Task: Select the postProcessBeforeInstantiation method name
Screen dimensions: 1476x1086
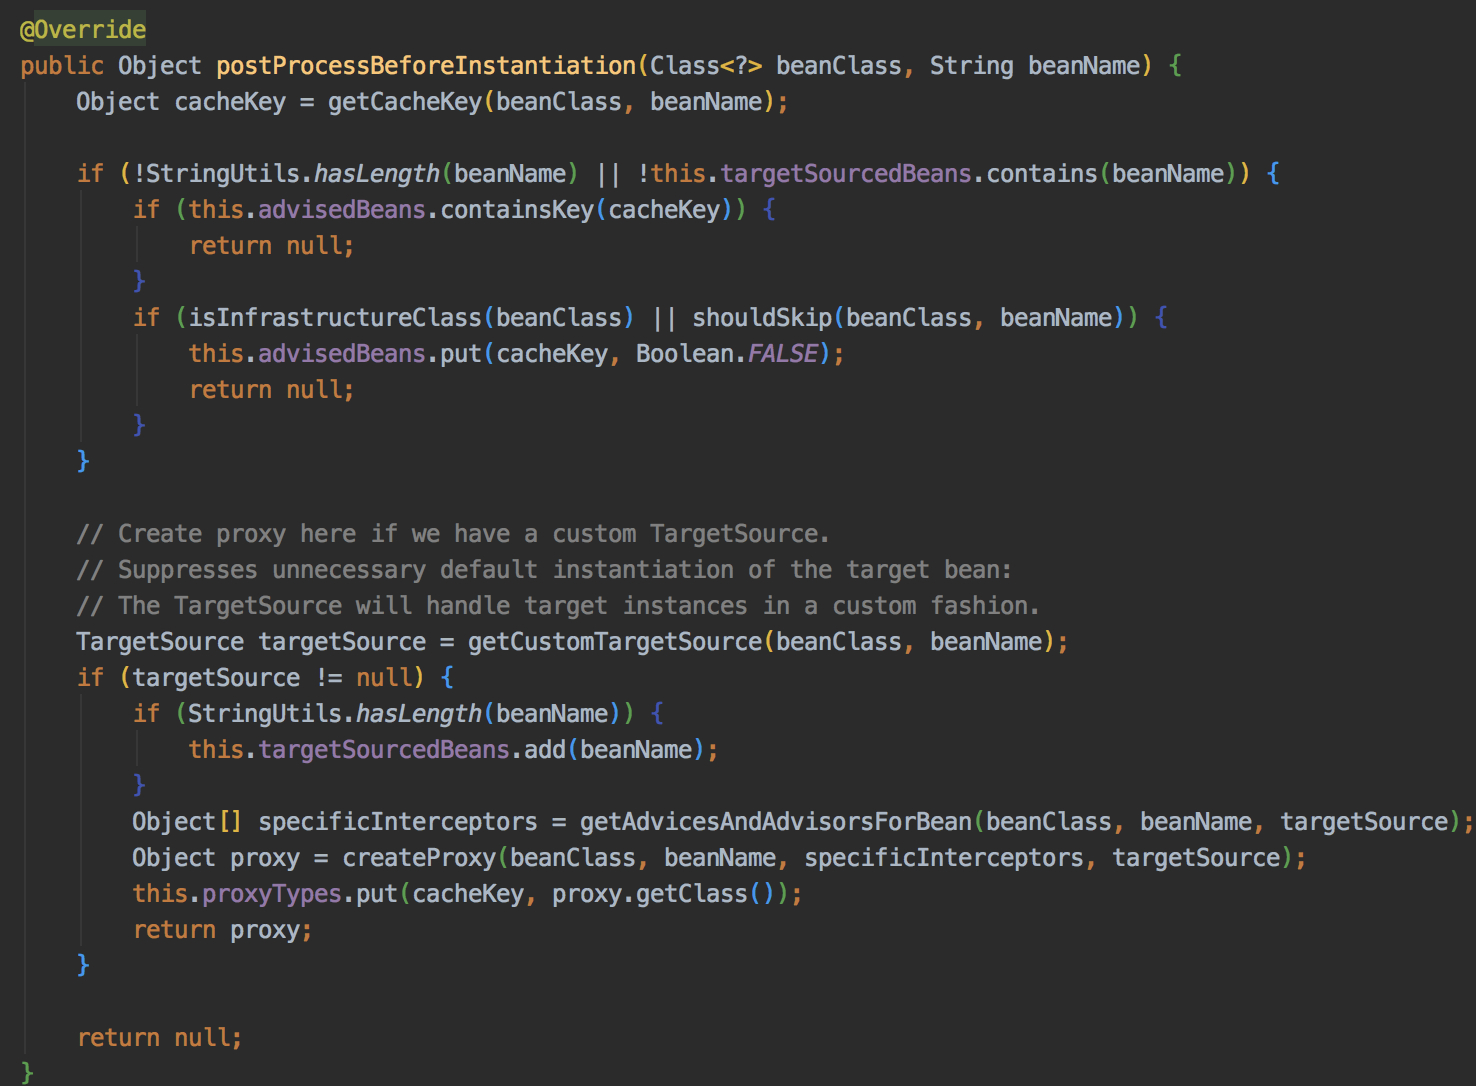Action: pos(426,66)
